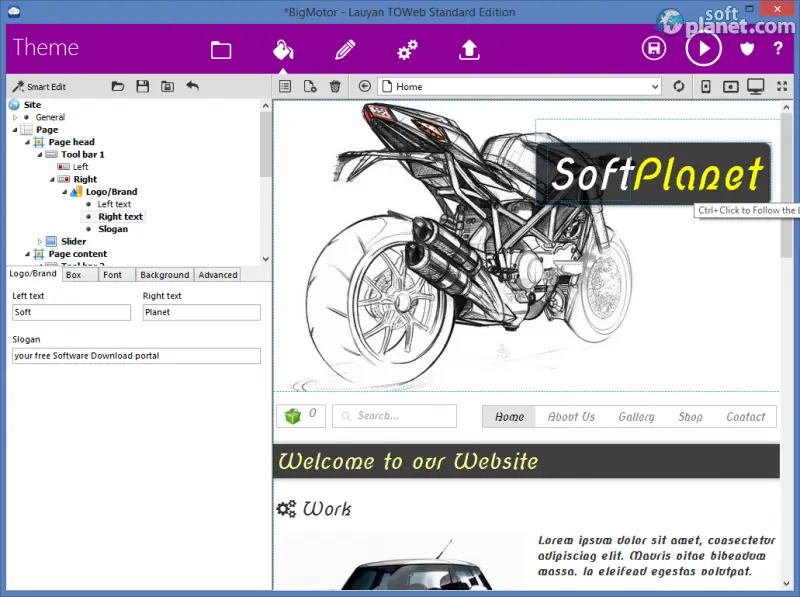Viewport: 800px width, 597px height.
Task: Select the Theme paint bucket icon
Action: [283, 50]
